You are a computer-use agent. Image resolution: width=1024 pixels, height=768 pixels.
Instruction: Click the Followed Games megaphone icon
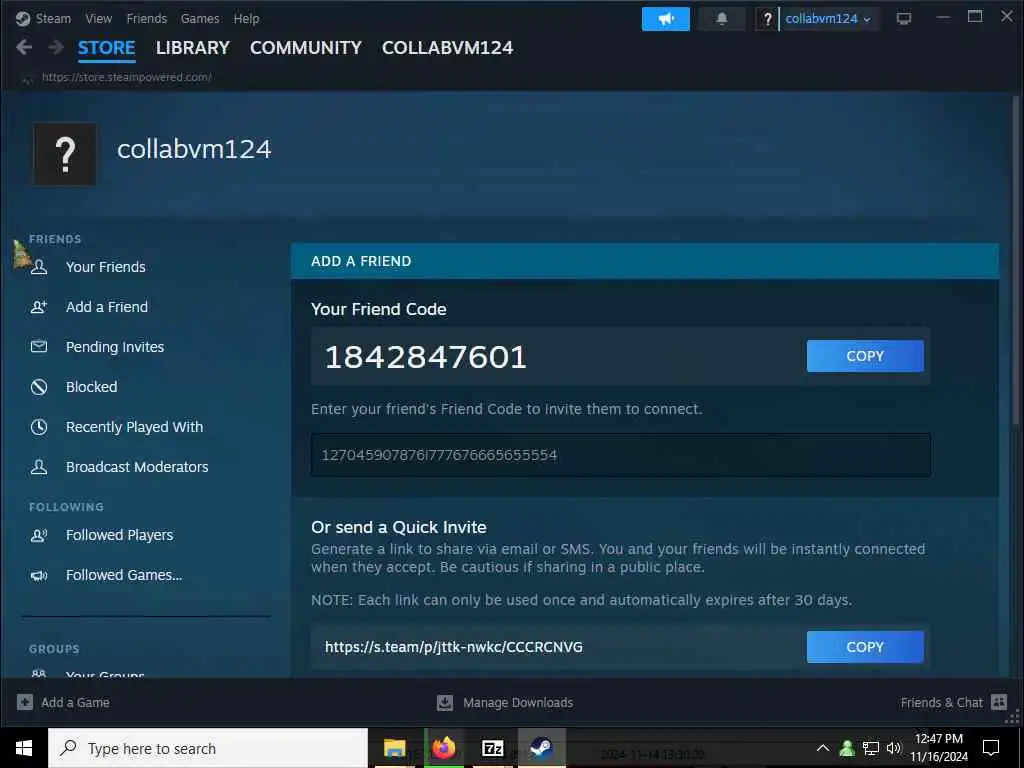pyautogui.click(x=39, y=575)
